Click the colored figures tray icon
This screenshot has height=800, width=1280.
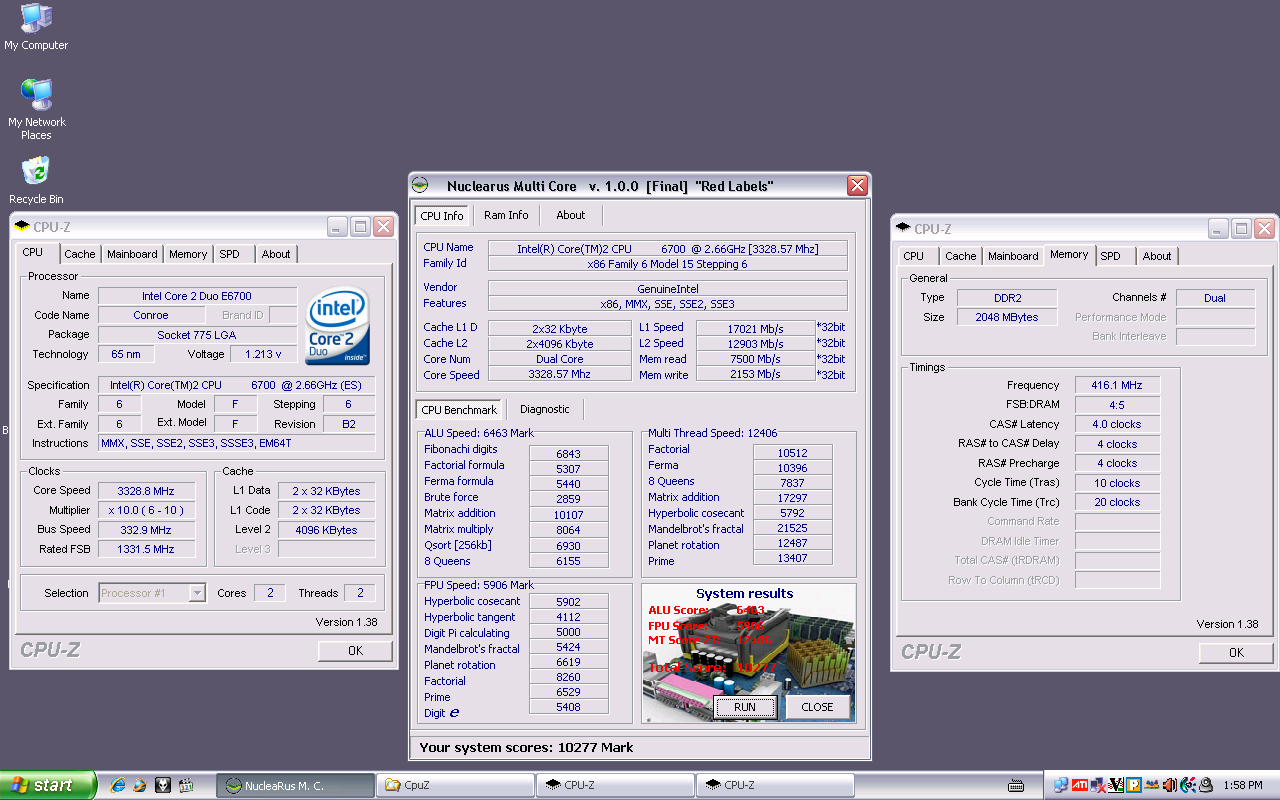click(1152, 785)
